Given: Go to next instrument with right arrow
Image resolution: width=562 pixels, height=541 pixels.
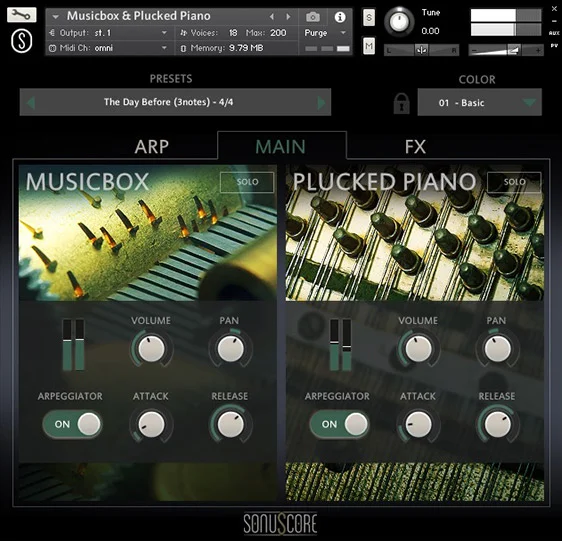Looking at the screenshot, I should coord(288,16).
